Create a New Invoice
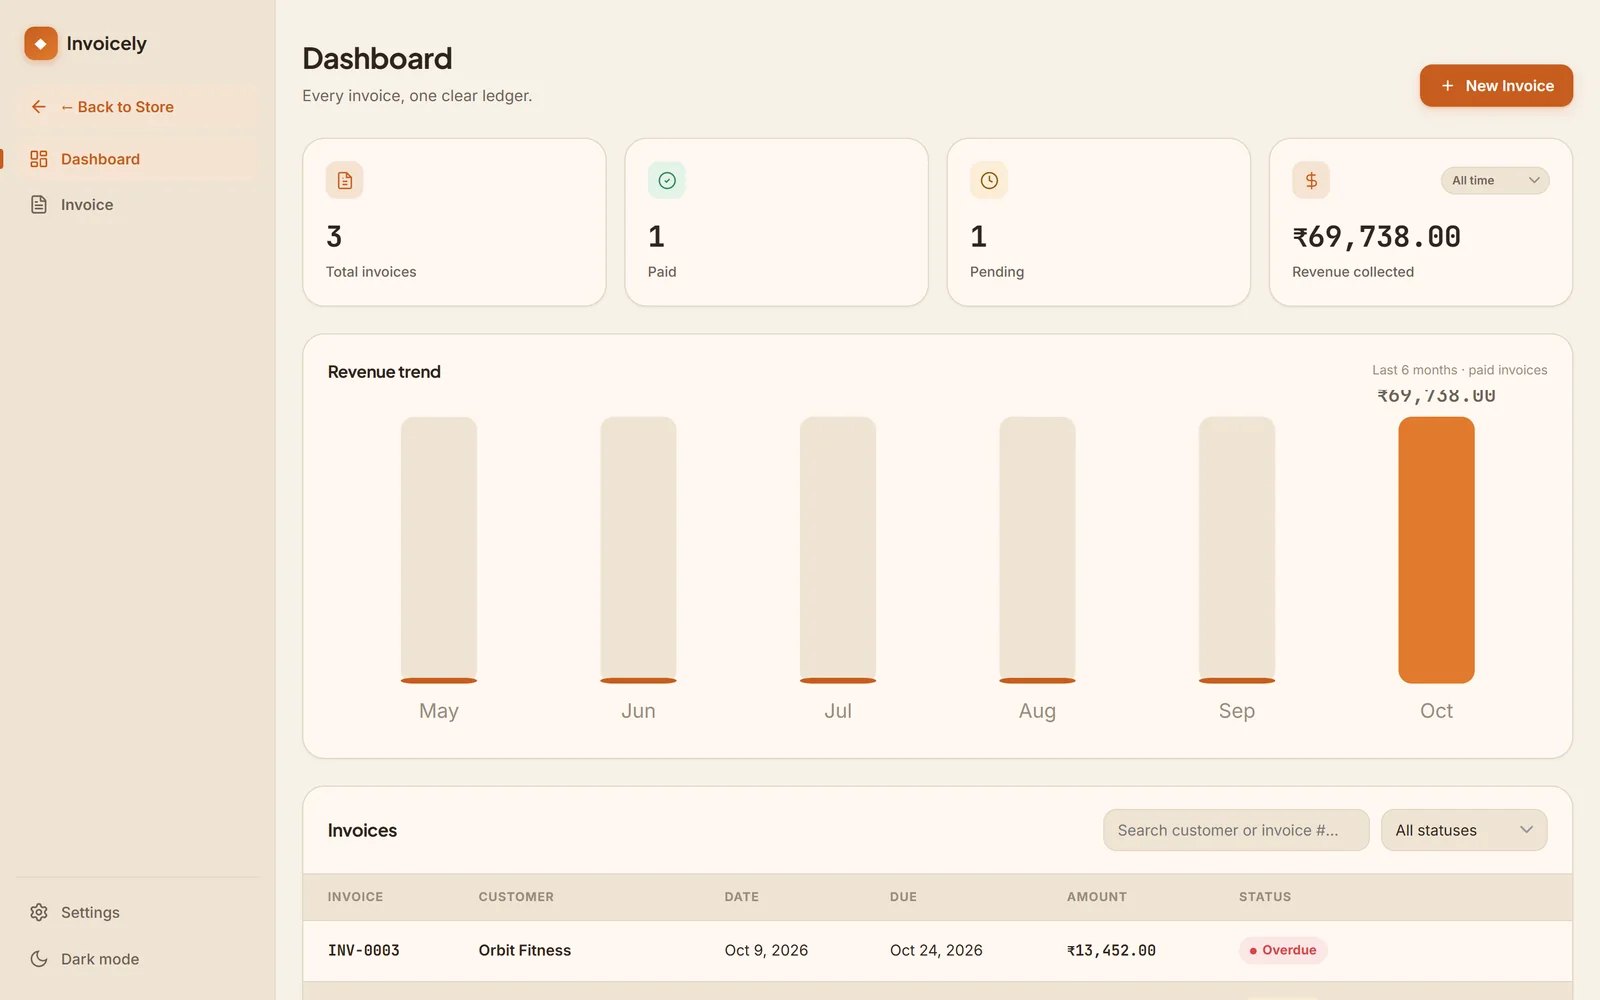Screen dimensions: 1600x1000 1496,86
